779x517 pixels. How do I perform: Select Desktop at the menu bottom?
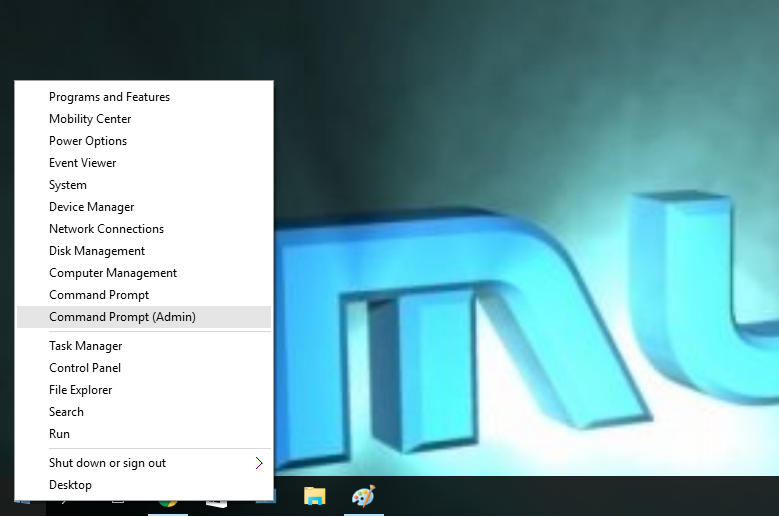[70, 485]
